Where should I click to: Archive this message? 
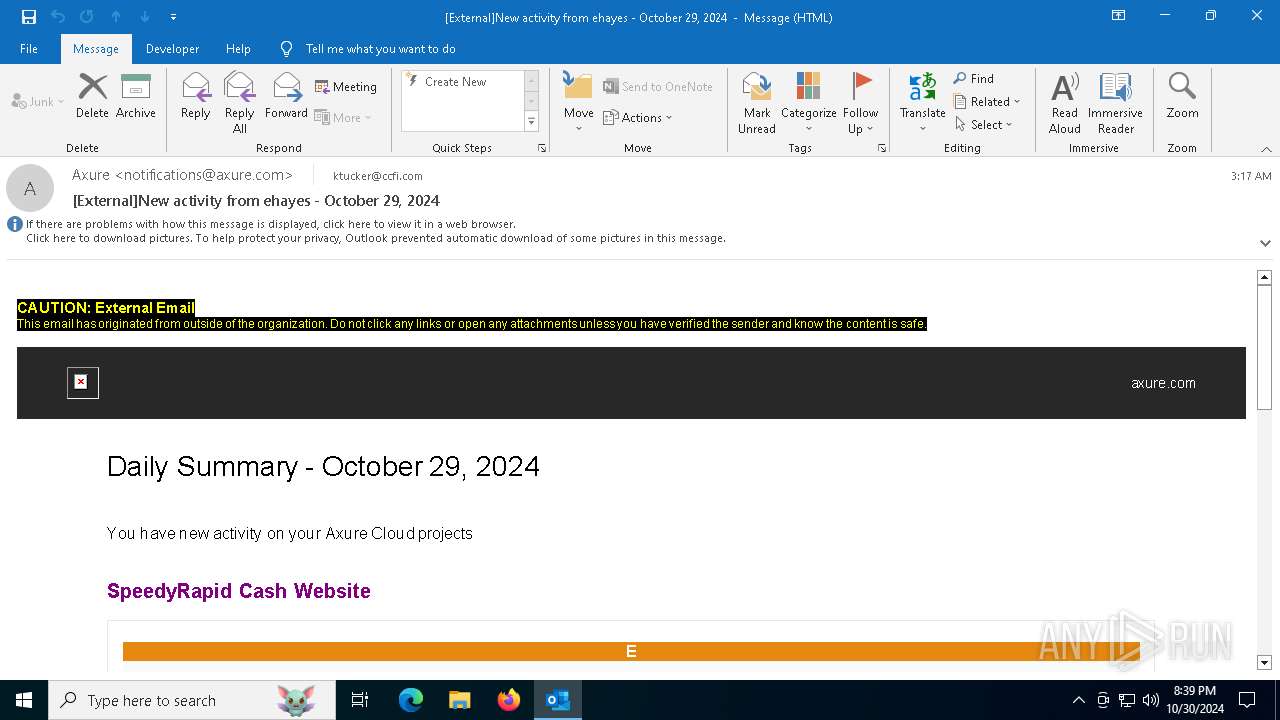coord(136,97)
